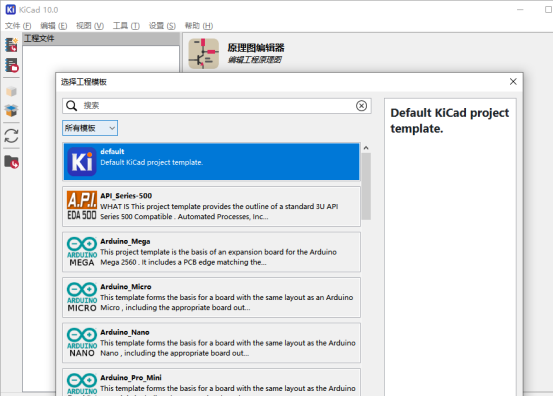Open the 所有模板 template filter dropdown

(90, 128)
